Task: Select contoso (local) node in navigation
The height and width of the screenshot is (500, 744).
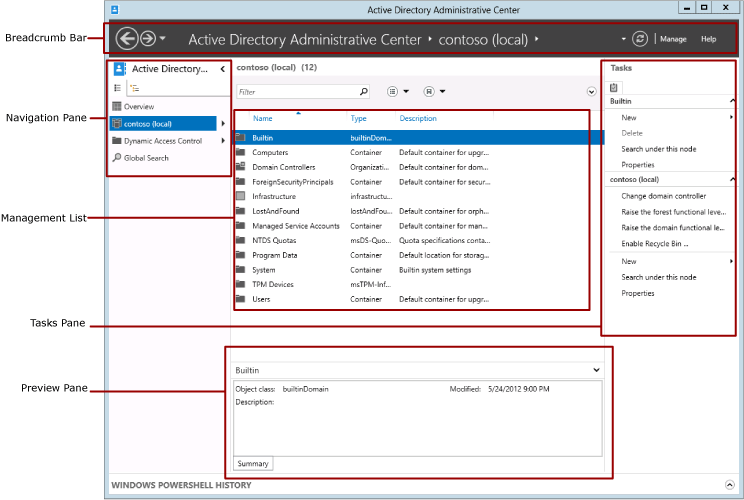Action: [163, 124]
